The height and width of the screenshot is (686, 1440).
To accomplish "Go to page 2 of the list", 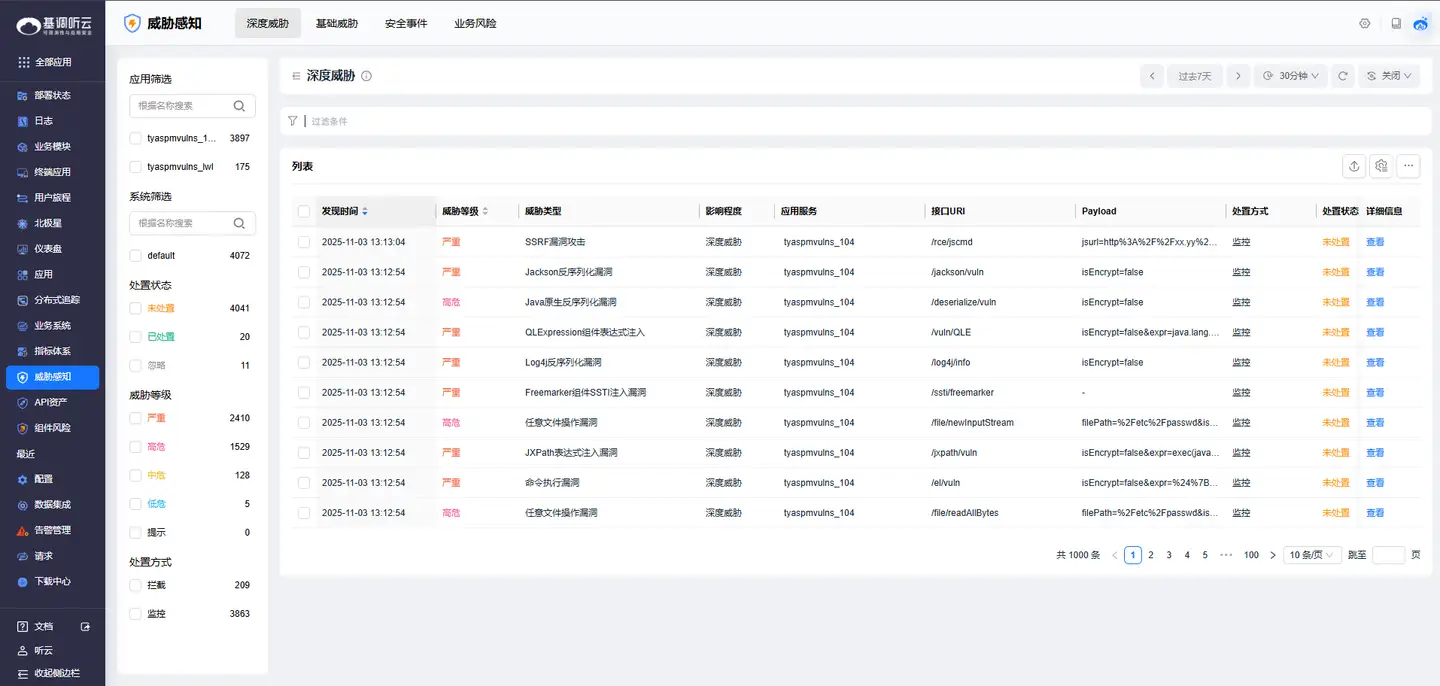I will click(x=1151, y=555).
